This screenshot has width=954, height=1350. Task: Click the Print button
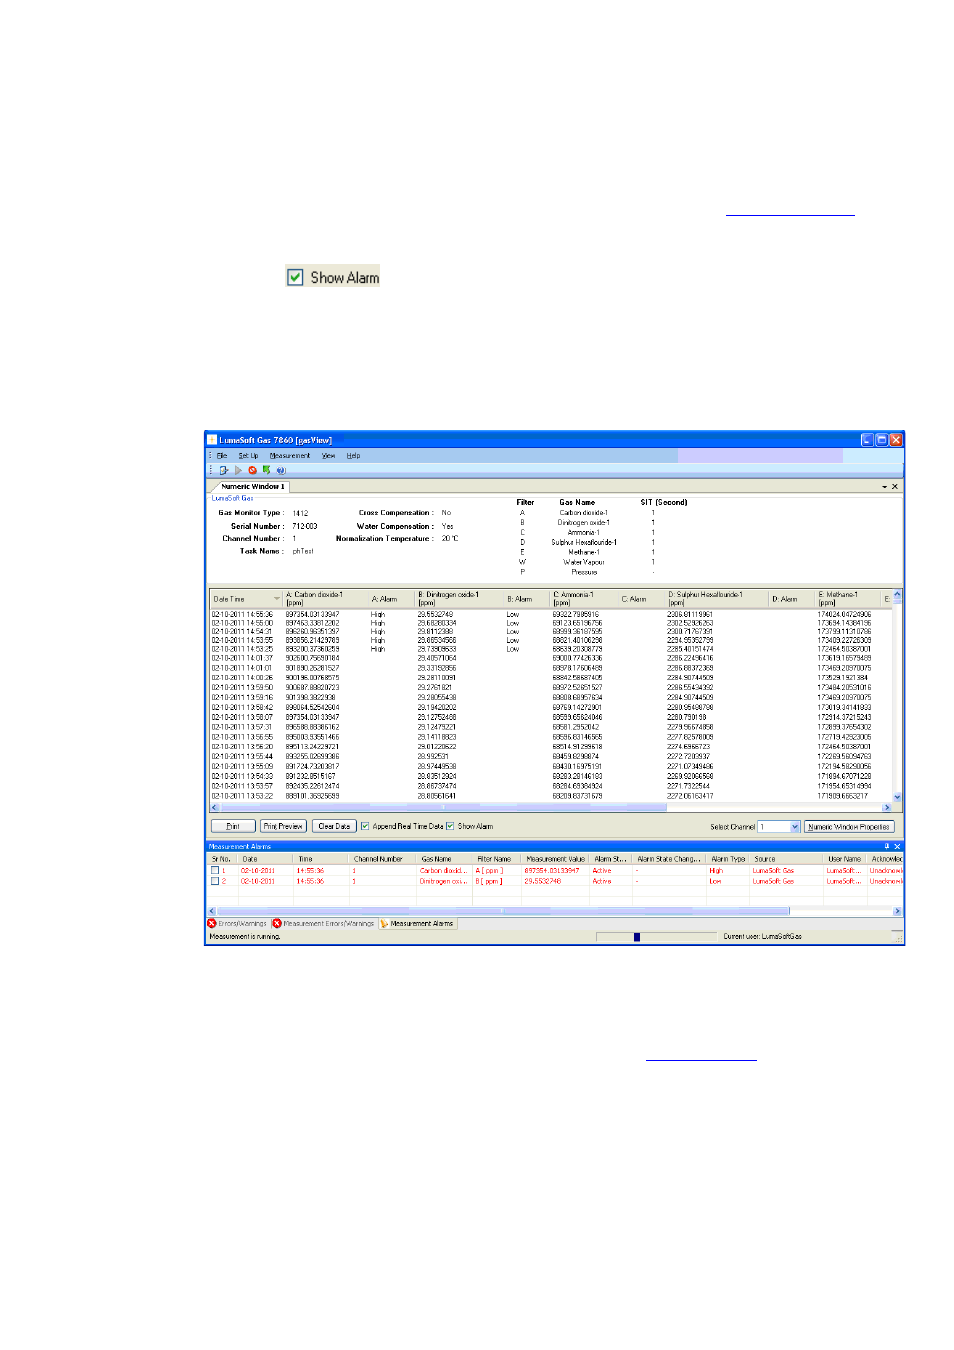[233, 826]
